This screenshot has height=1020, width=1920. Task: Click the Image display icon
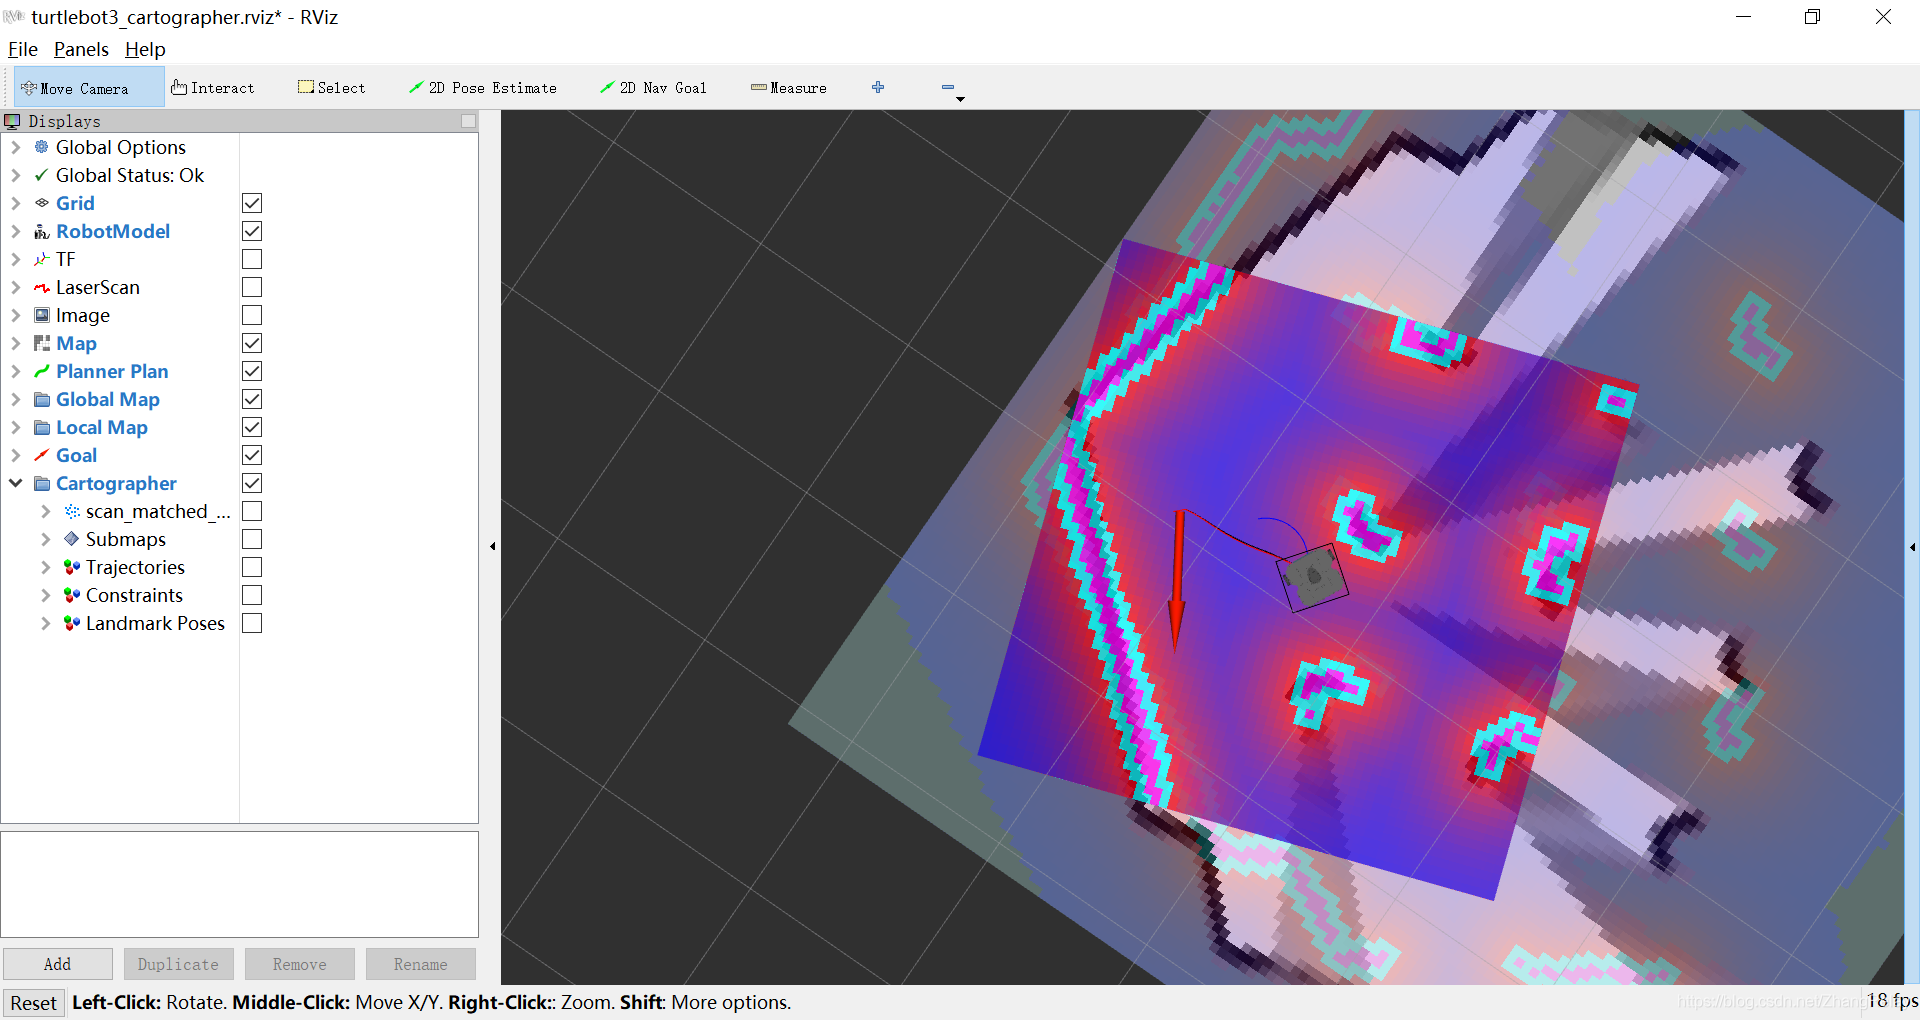[x=42, y=315]
